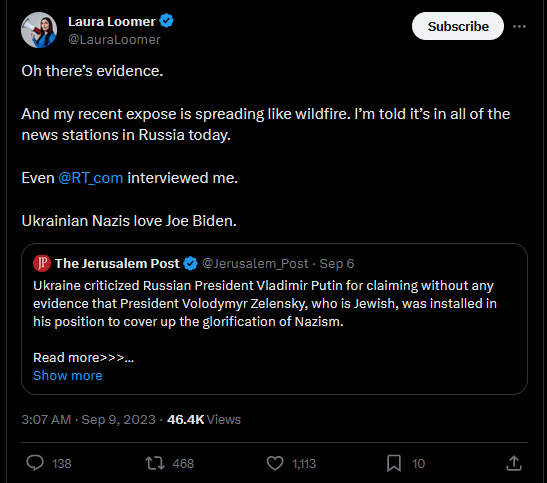Viewport: 547px width, 483px height.
Task: Open the three-dot more options menu
Action: coord(519,26)
